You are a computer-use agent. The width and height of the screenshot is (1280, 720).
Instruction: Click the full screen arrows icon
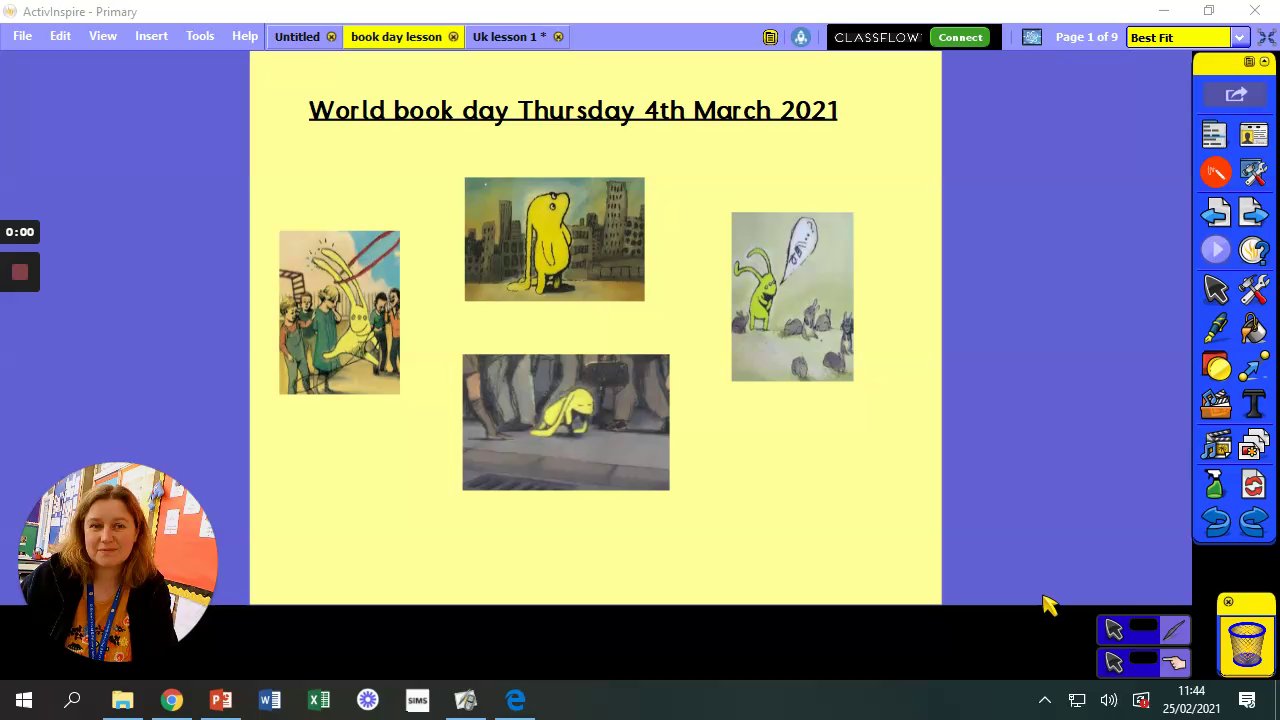pos(1267,37)
